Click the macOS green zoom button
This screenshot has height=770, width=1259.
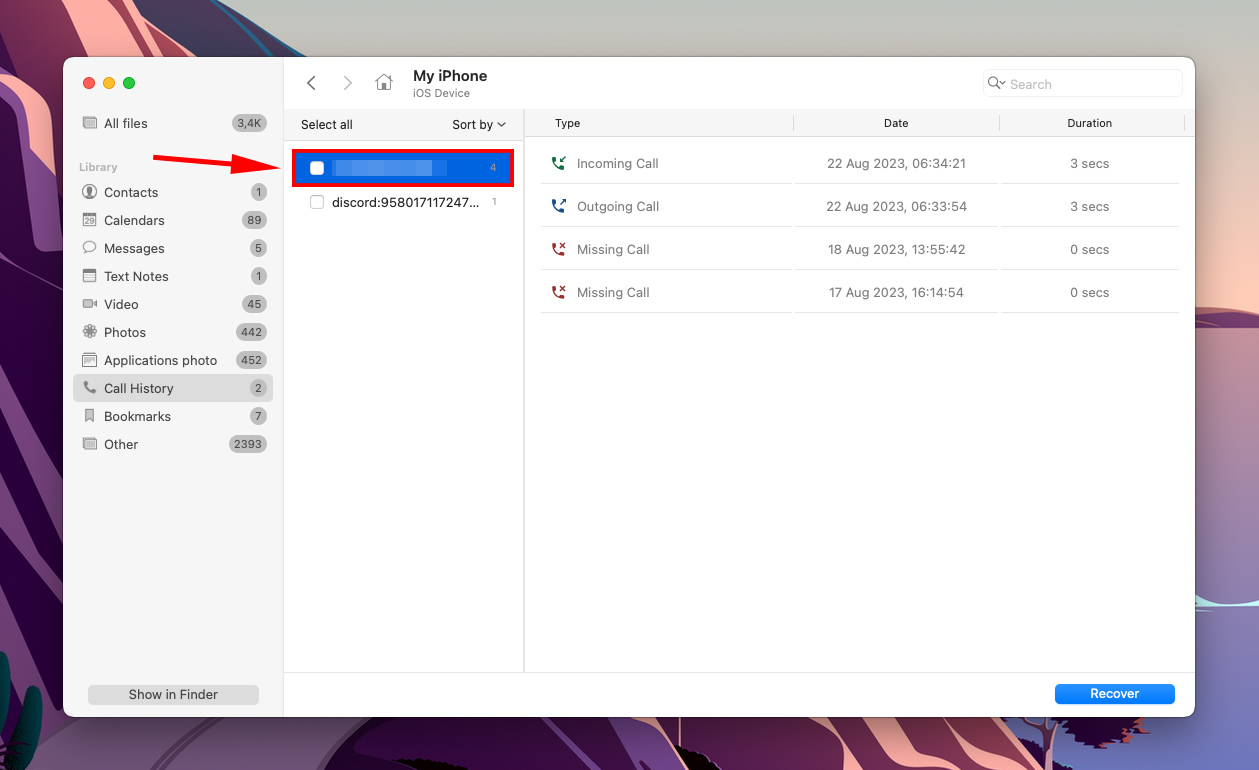tap(129, 83)
